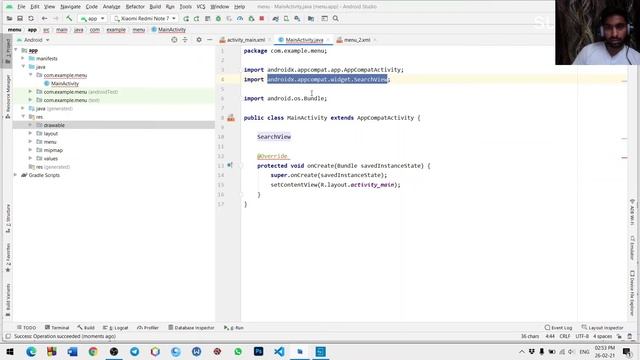Collapse the res folder
The width and height of the screenshot is (640, 360).
(x=23, y=116)
